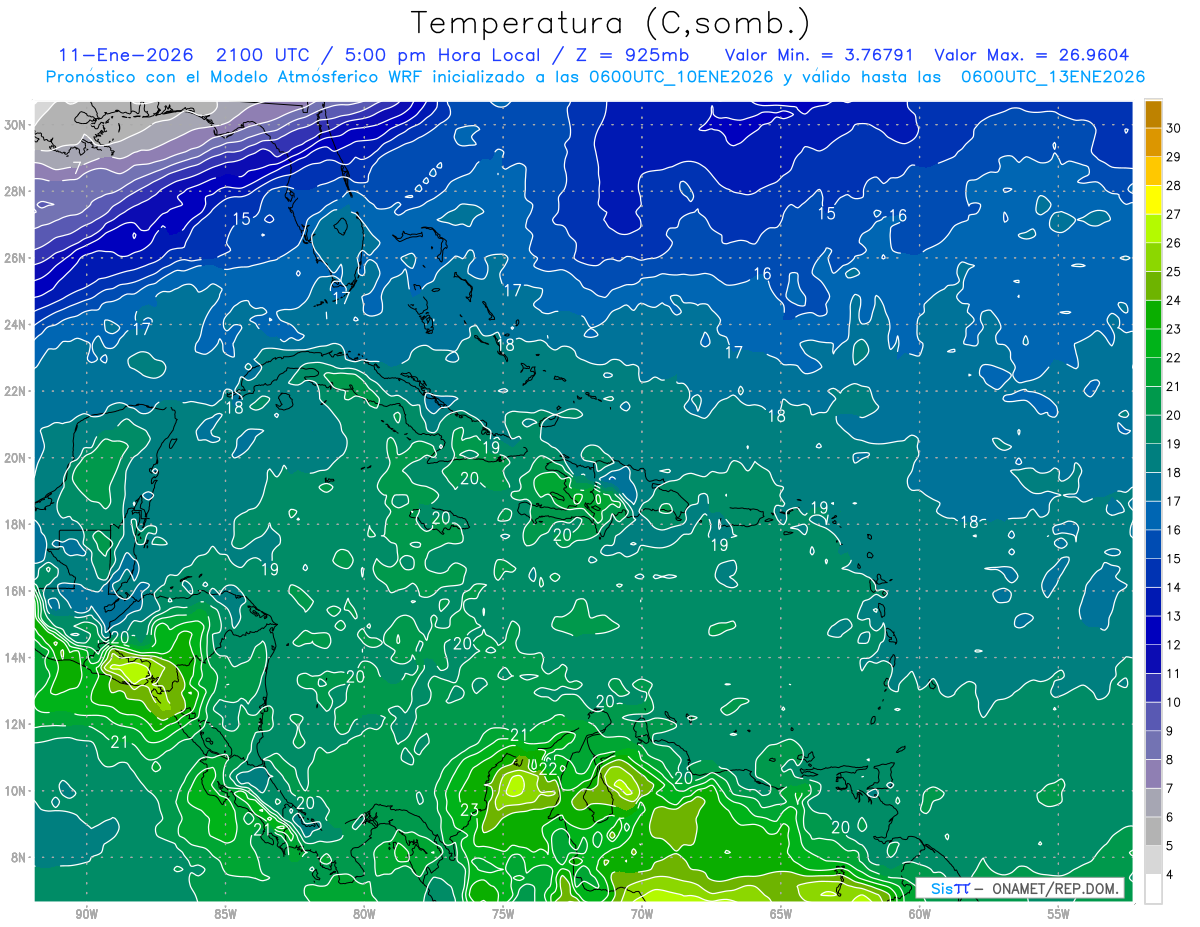Screen dimensions: 1200x927
Task: Click the 16N latitude axis label
Action: pyautogui.click(x=15, y=591)
